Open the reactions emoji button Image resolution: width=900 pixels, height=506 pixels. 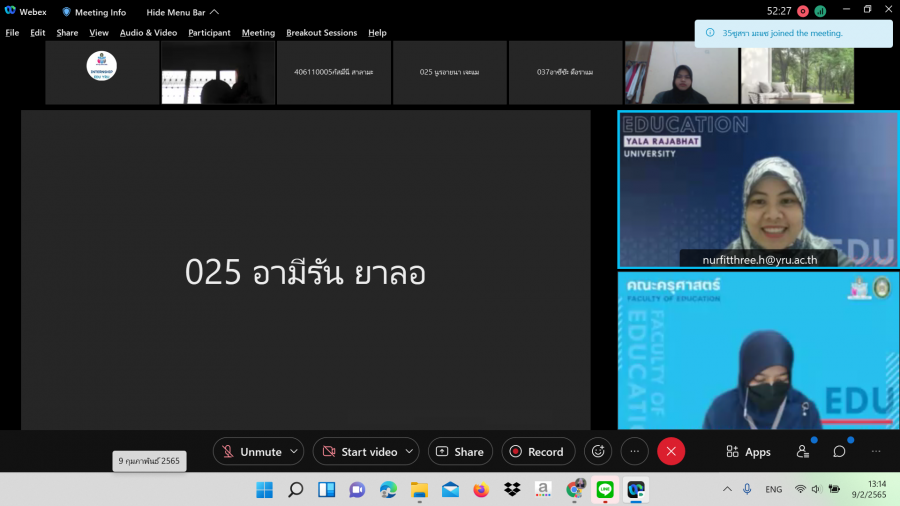point(598,452)
